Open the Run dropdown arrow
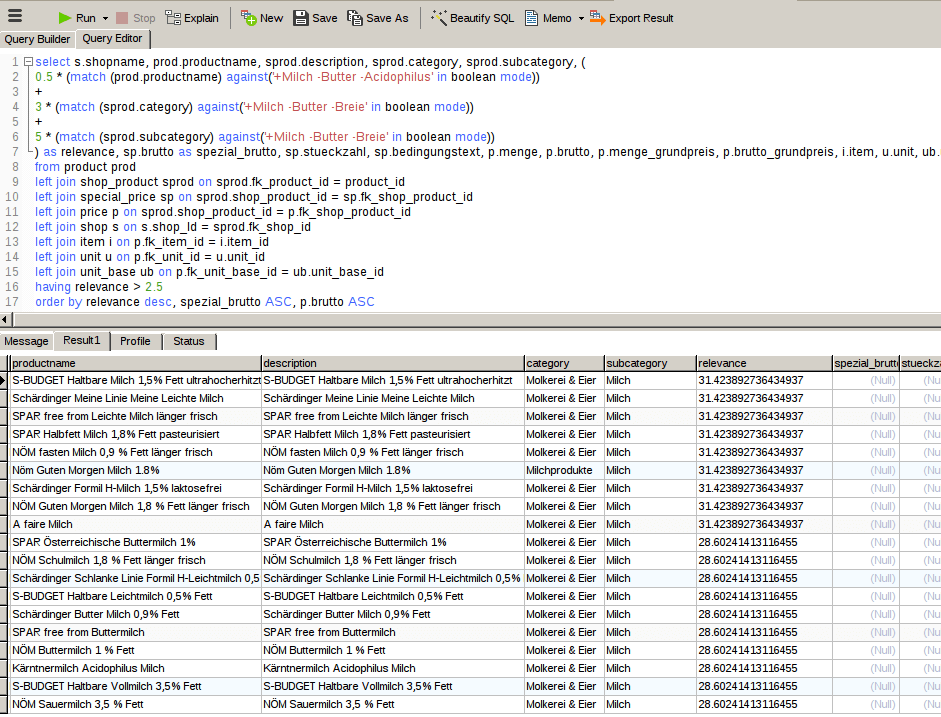Image resolution: width=941 pixels, height=717 pixels. [x=105, y=19]
